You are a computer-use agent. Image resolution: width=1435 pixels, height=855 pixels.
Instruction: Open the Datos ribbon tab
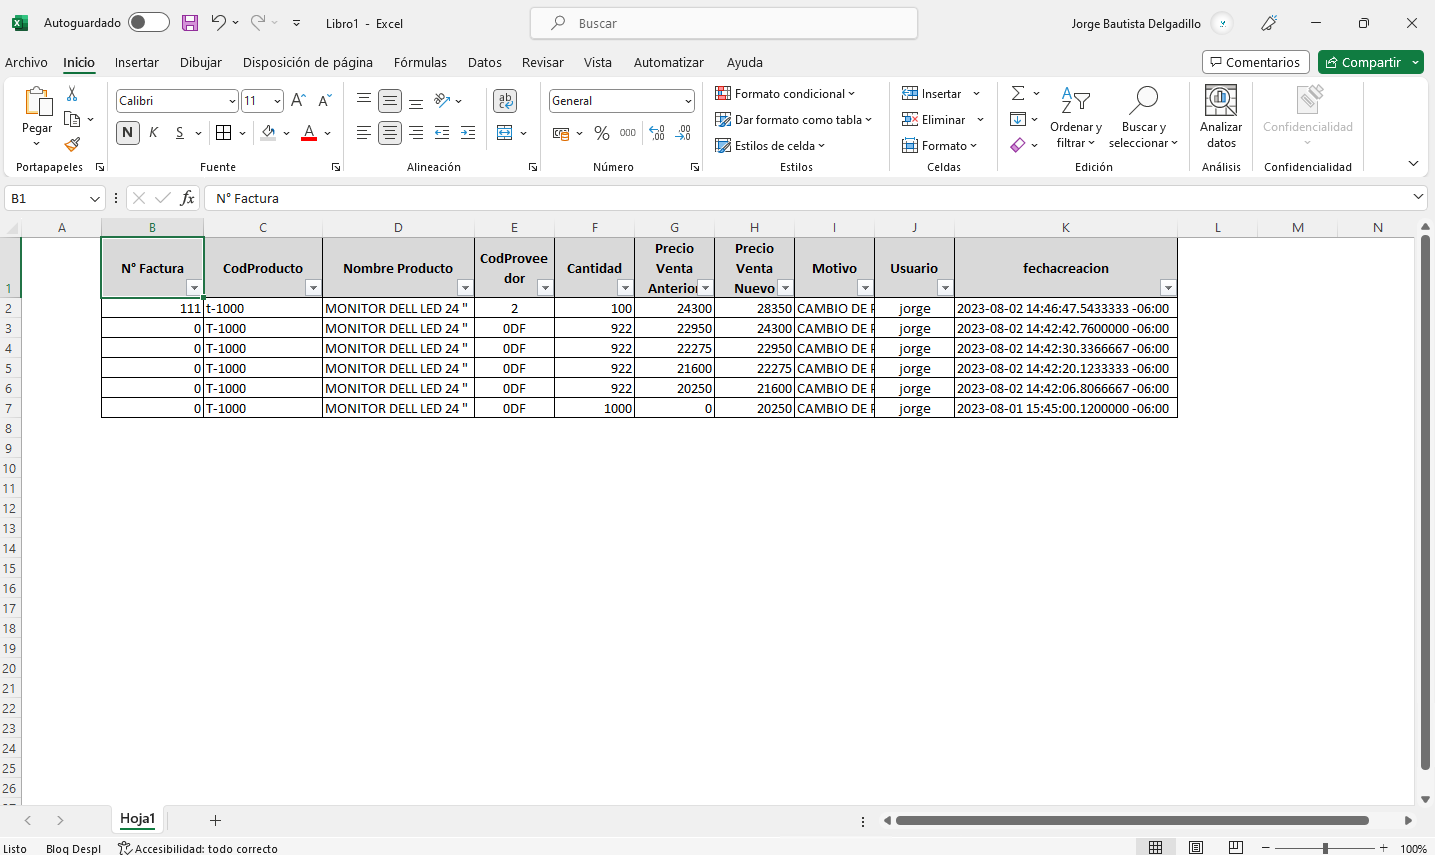(x=485, y=62)
